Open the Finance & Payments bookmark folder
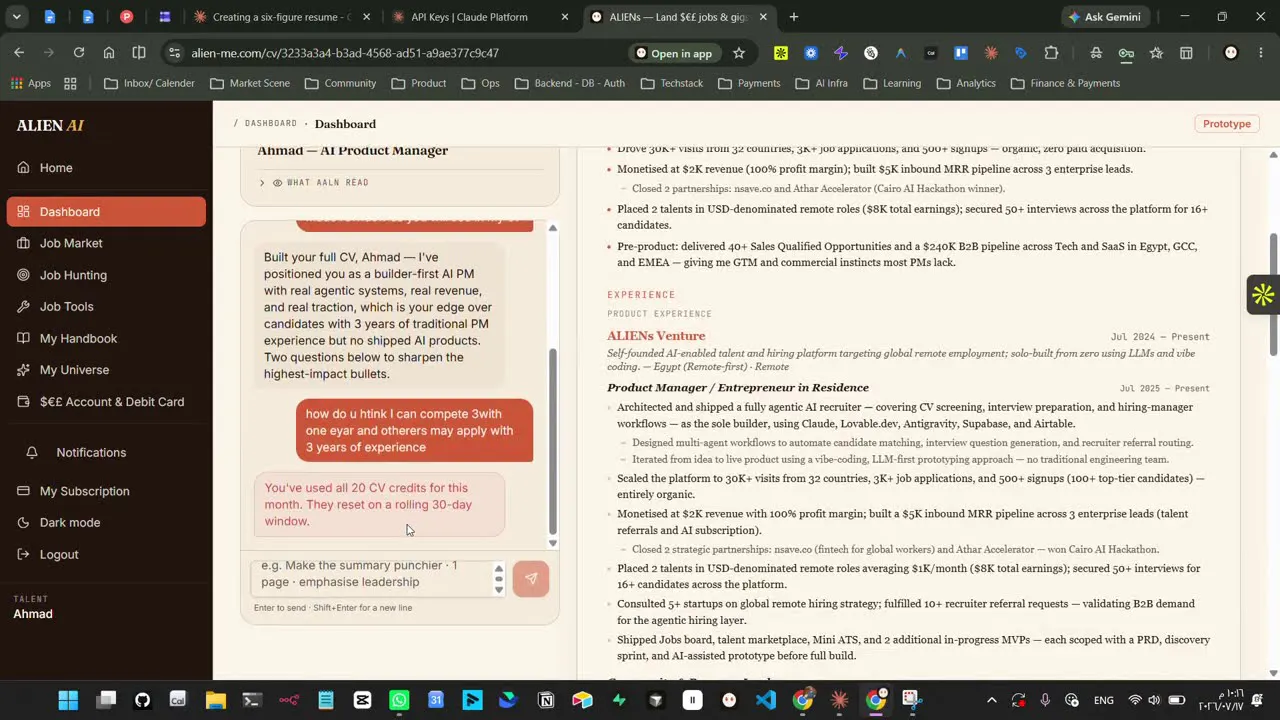The width and height of the screenshot is (1280, 720). pos(1065,83)
